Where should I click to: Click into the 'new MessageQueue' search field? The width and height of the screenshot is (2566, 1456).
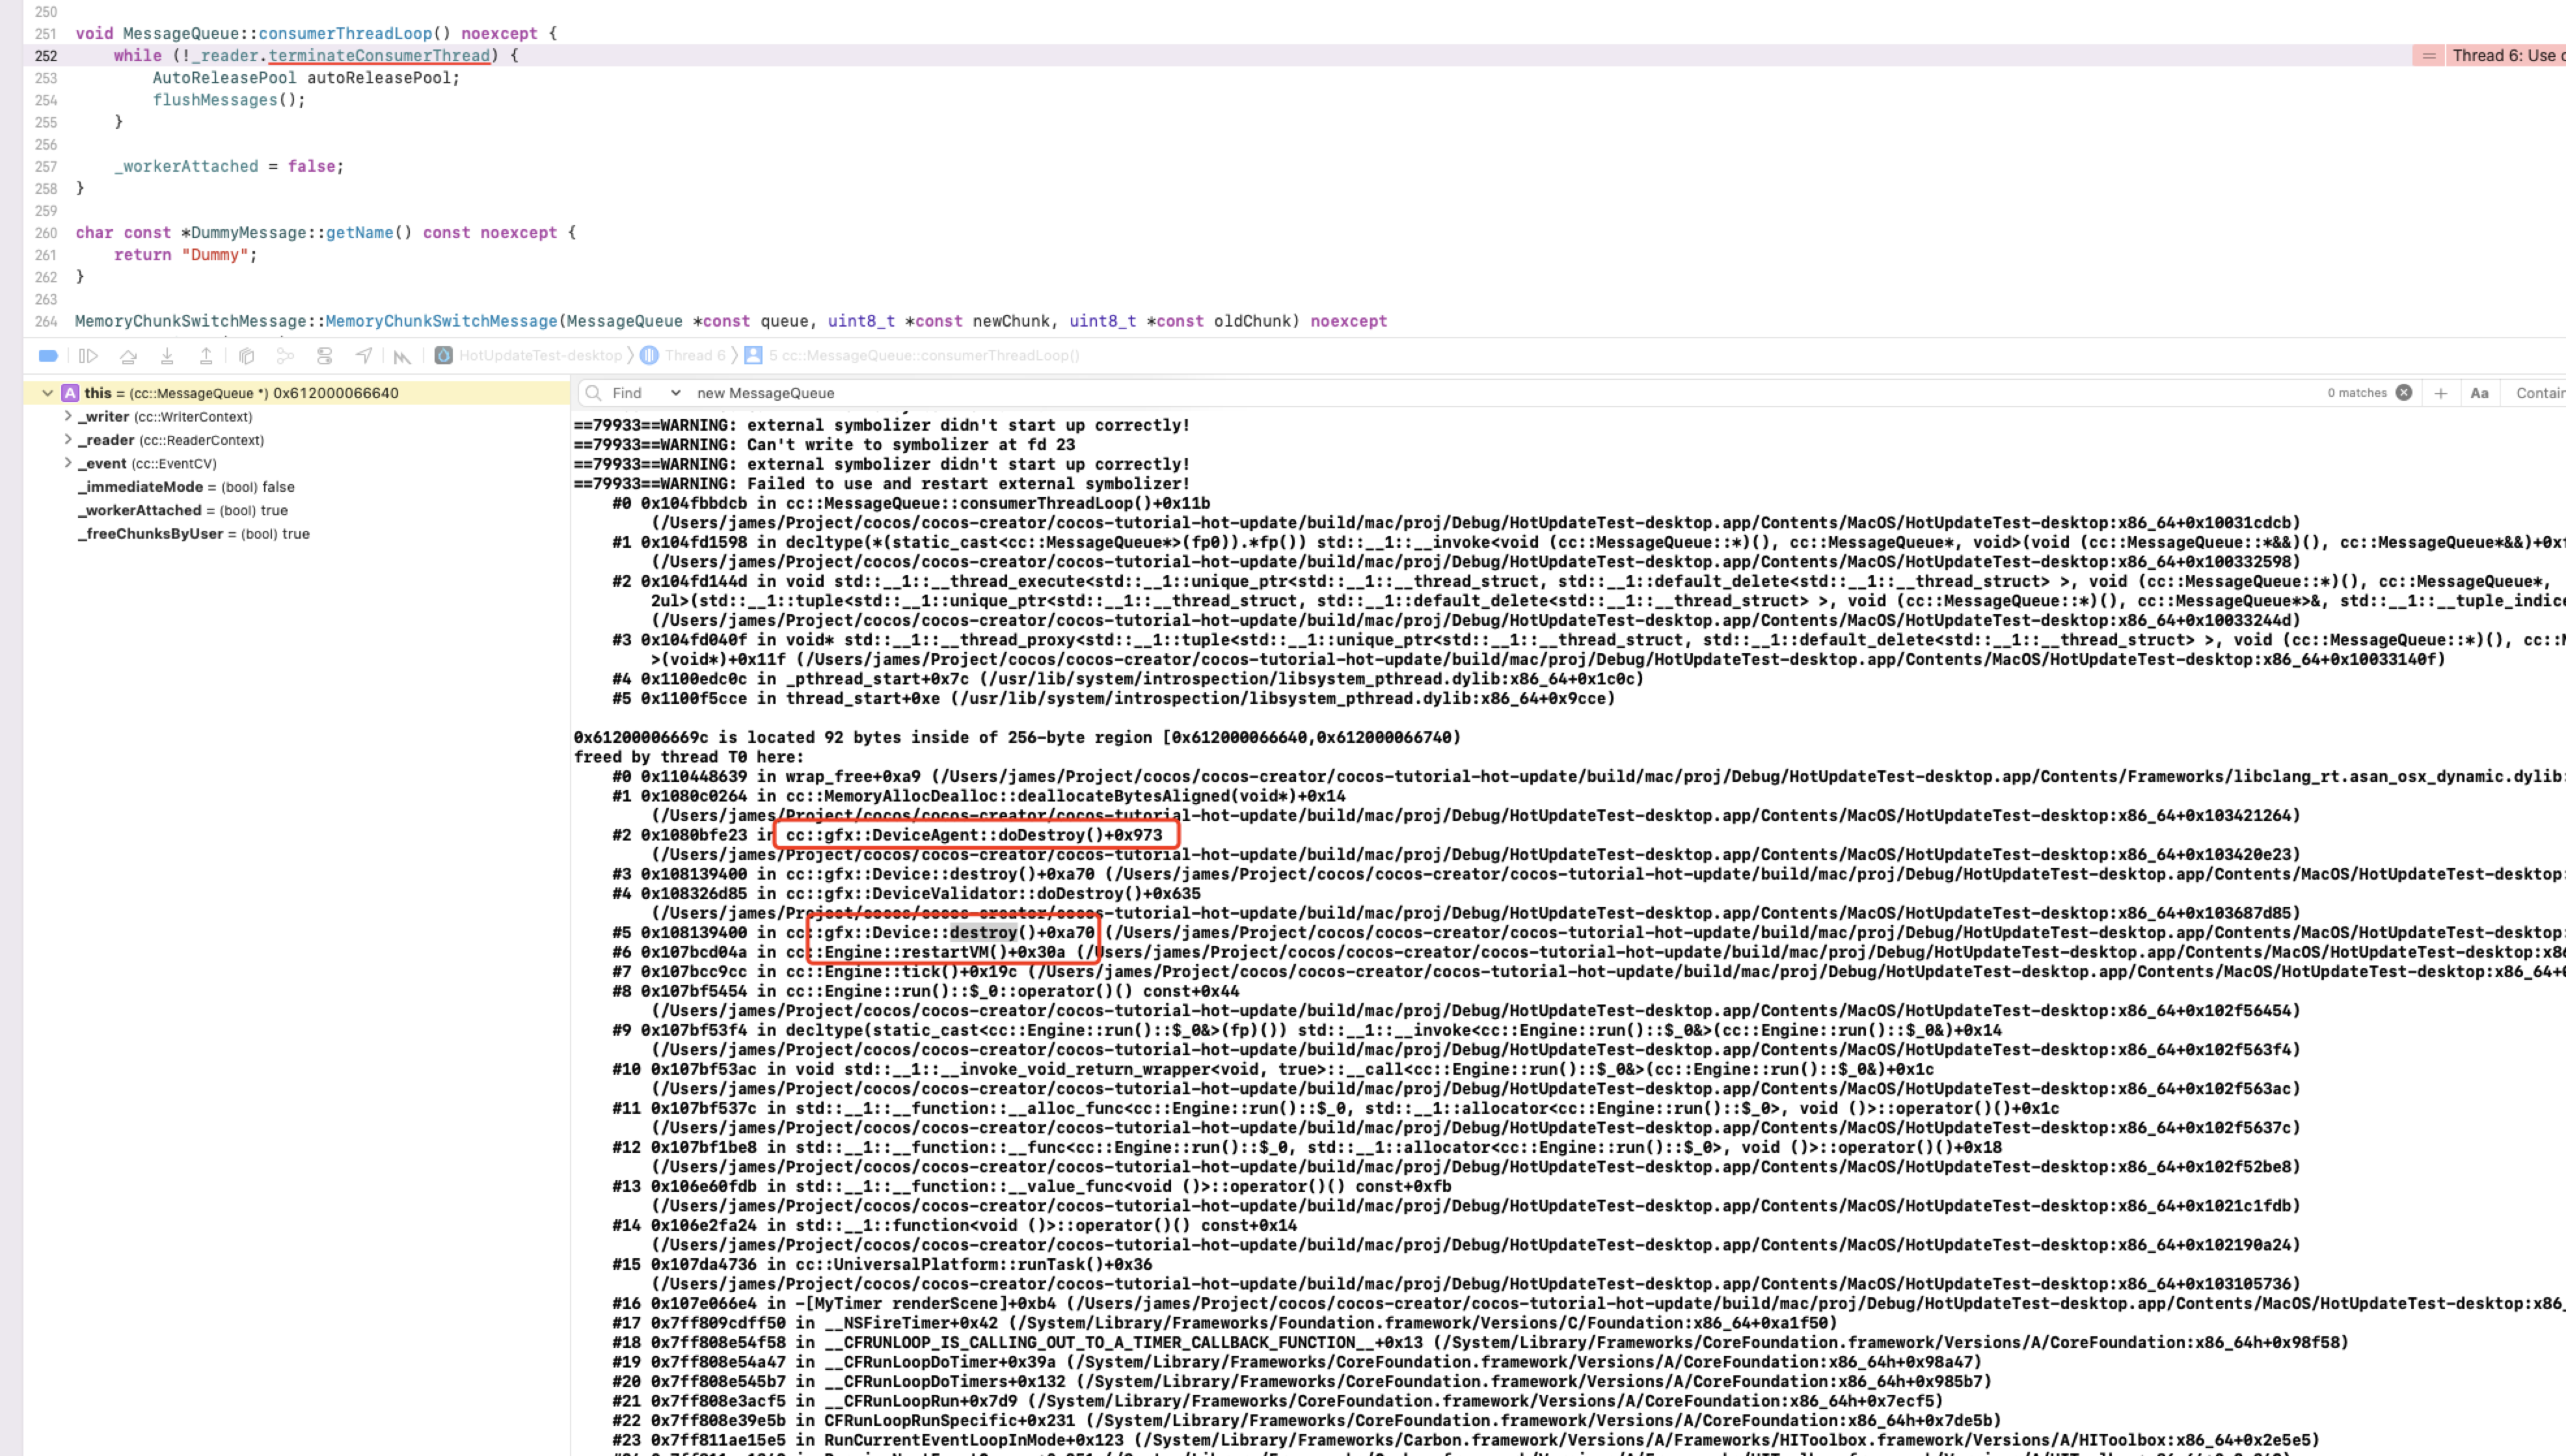pyautogui.click(x=1500, y=393)
